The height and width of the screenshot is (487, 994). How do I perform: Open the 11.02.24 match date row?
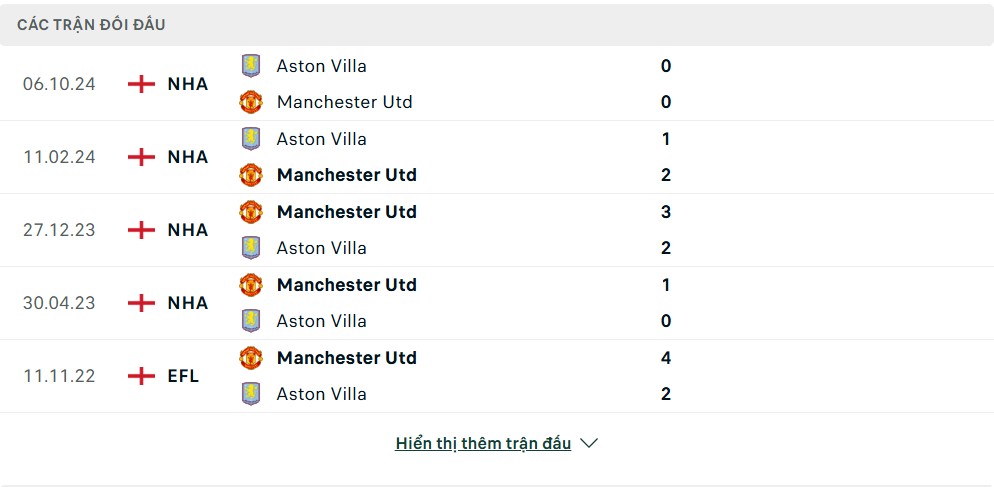(497, 157)
